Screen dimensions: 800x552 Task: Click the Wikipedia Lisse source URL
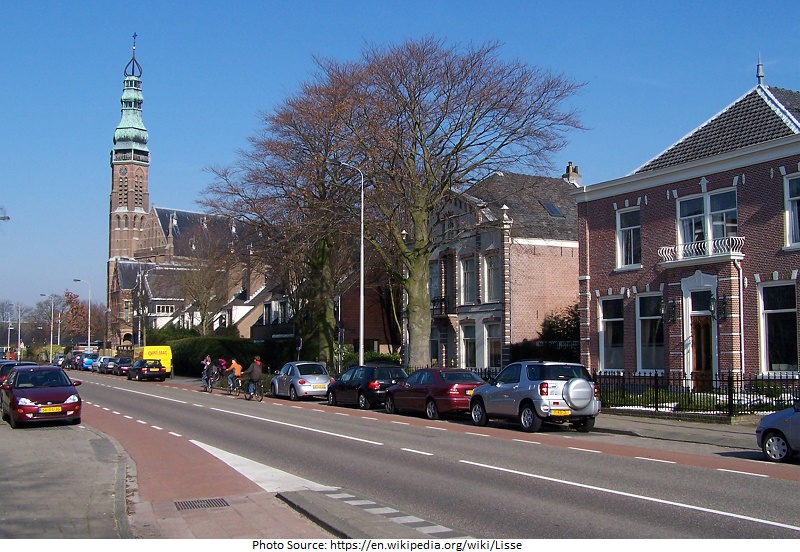point(426,545)
